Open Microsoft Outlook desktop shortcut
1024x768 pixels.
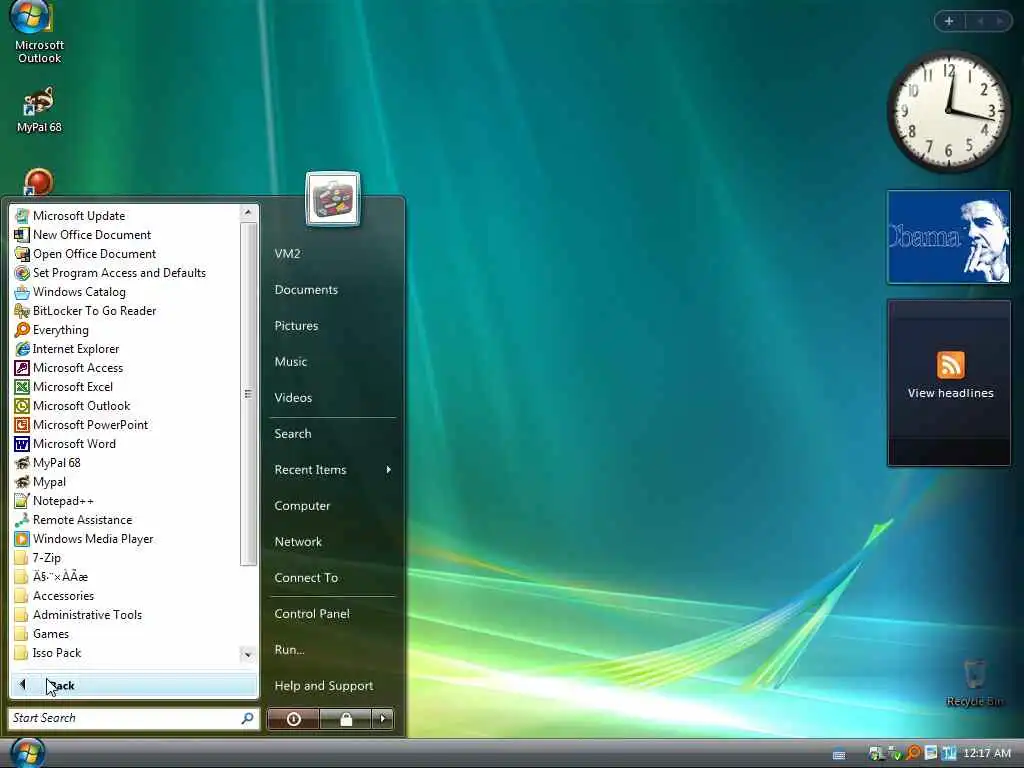tap(39, 33)
